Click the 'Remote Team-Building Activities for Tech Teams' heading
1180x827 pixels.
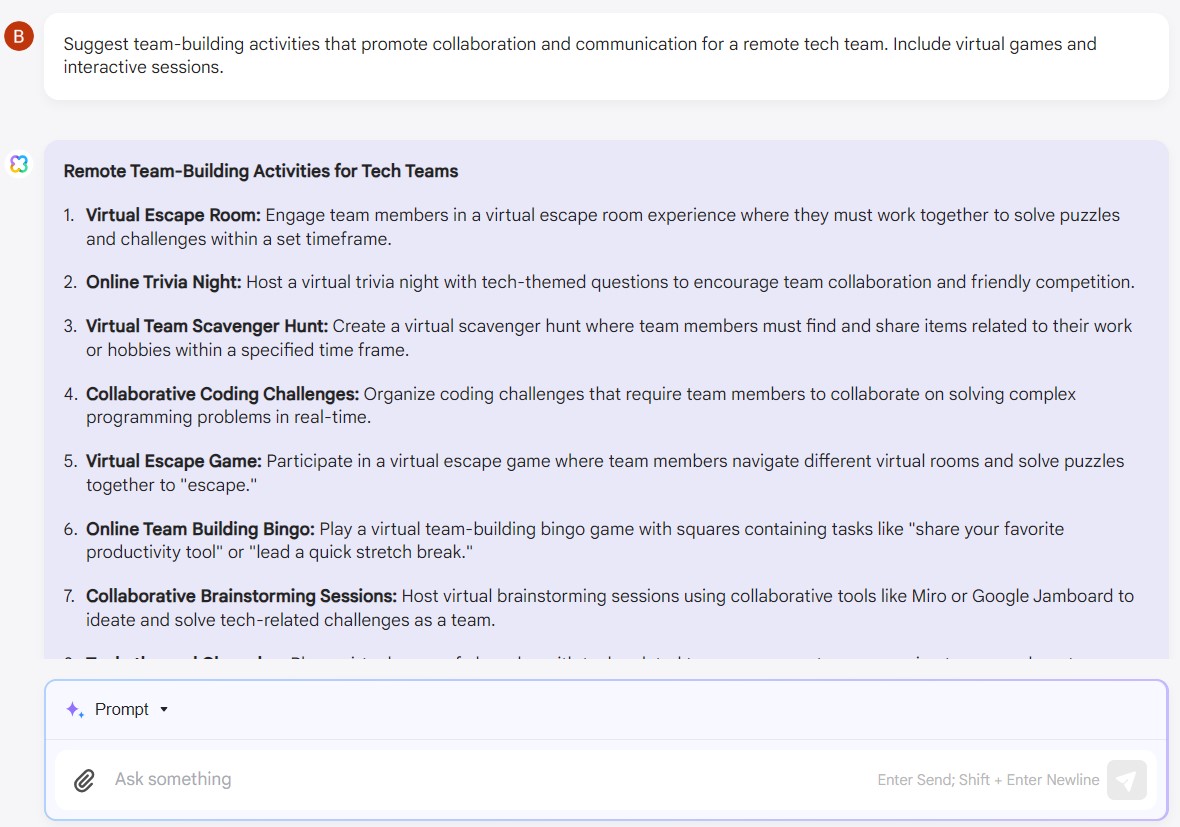(260, 171)
